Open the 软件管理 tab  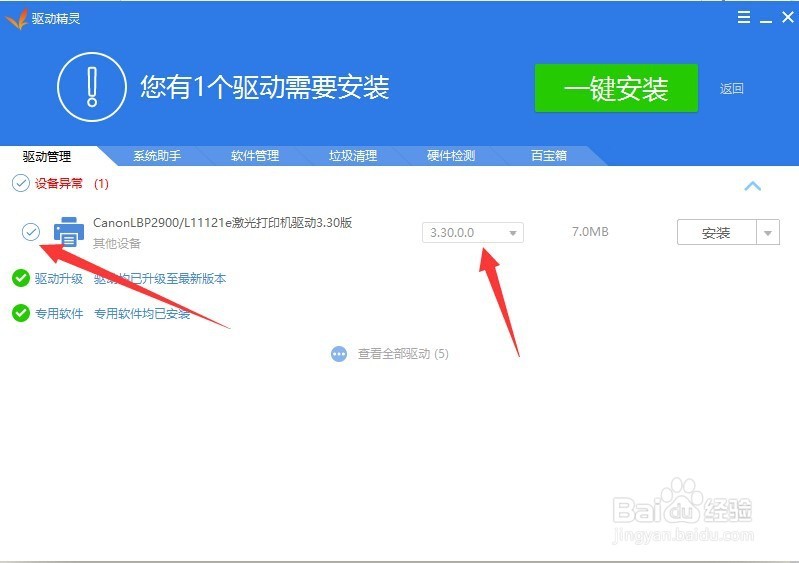click(x=255, y=155)
